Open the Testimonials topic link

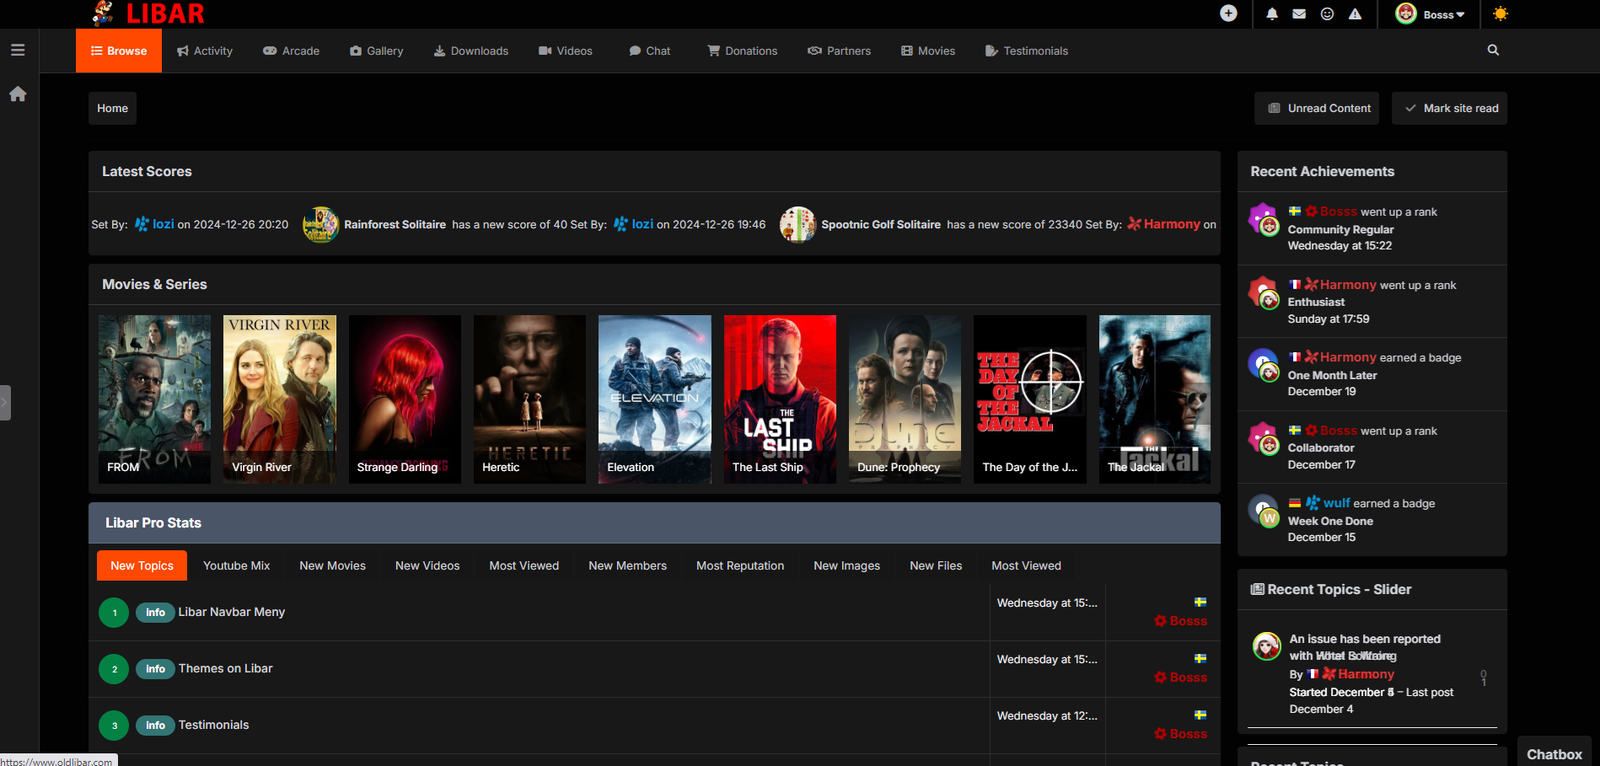[214, 725]
